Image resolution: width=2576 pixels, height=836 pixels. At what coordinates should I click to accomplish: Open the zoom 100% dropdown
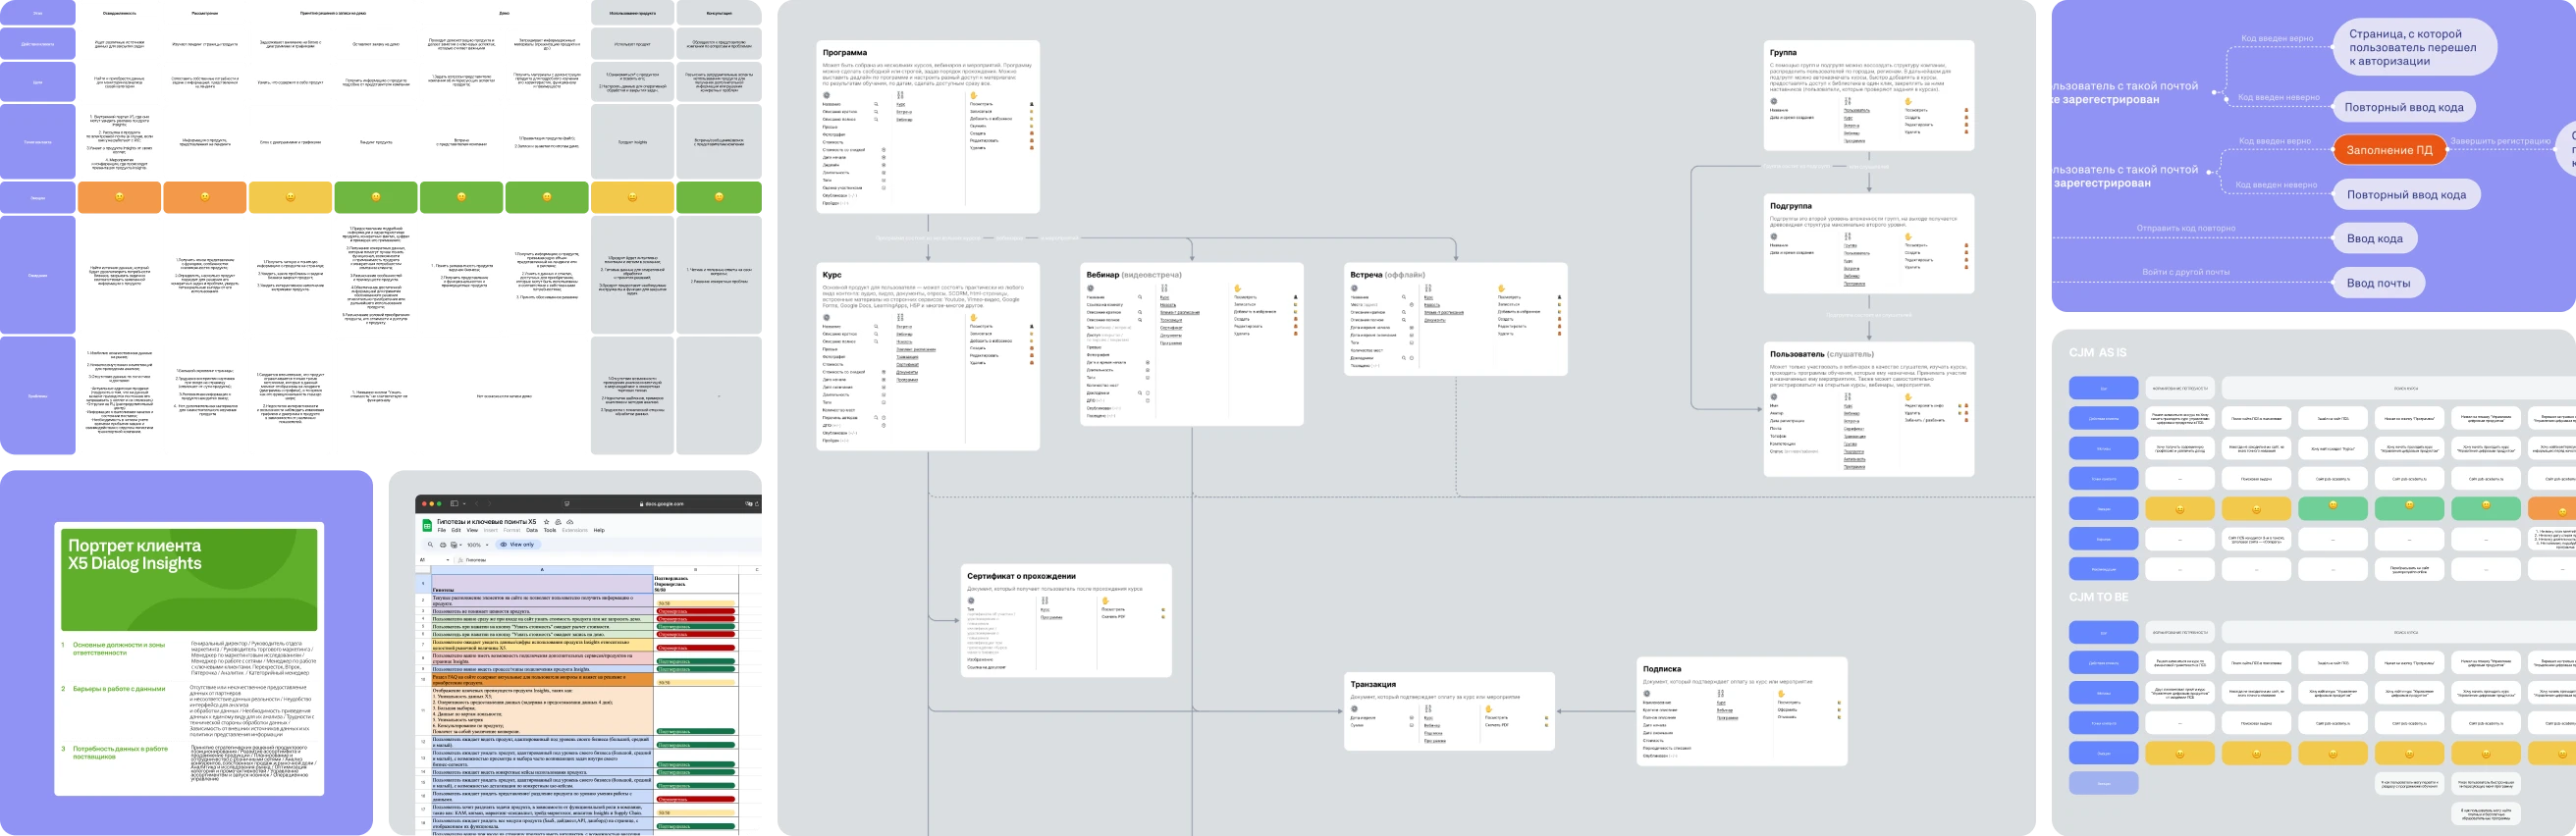coord(477,545)
